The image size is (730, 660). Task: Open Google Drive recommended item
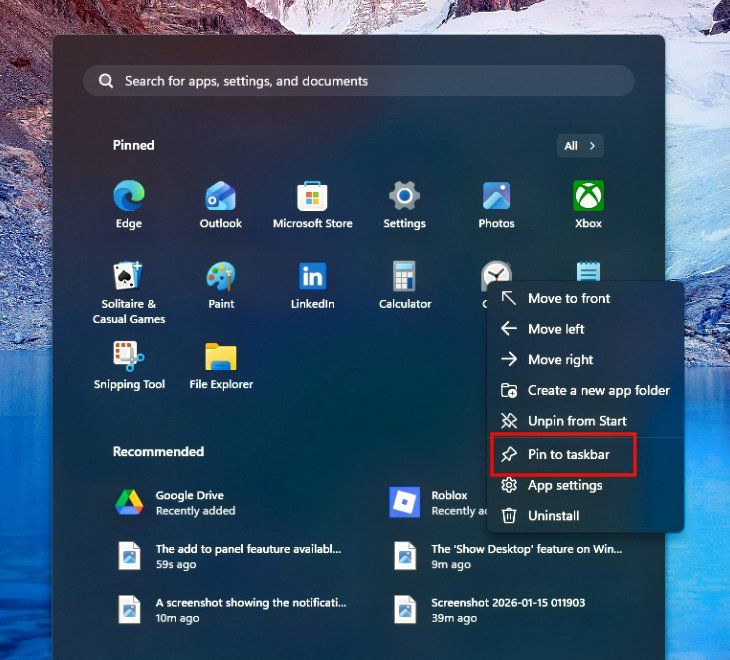(x=175, y=503)
